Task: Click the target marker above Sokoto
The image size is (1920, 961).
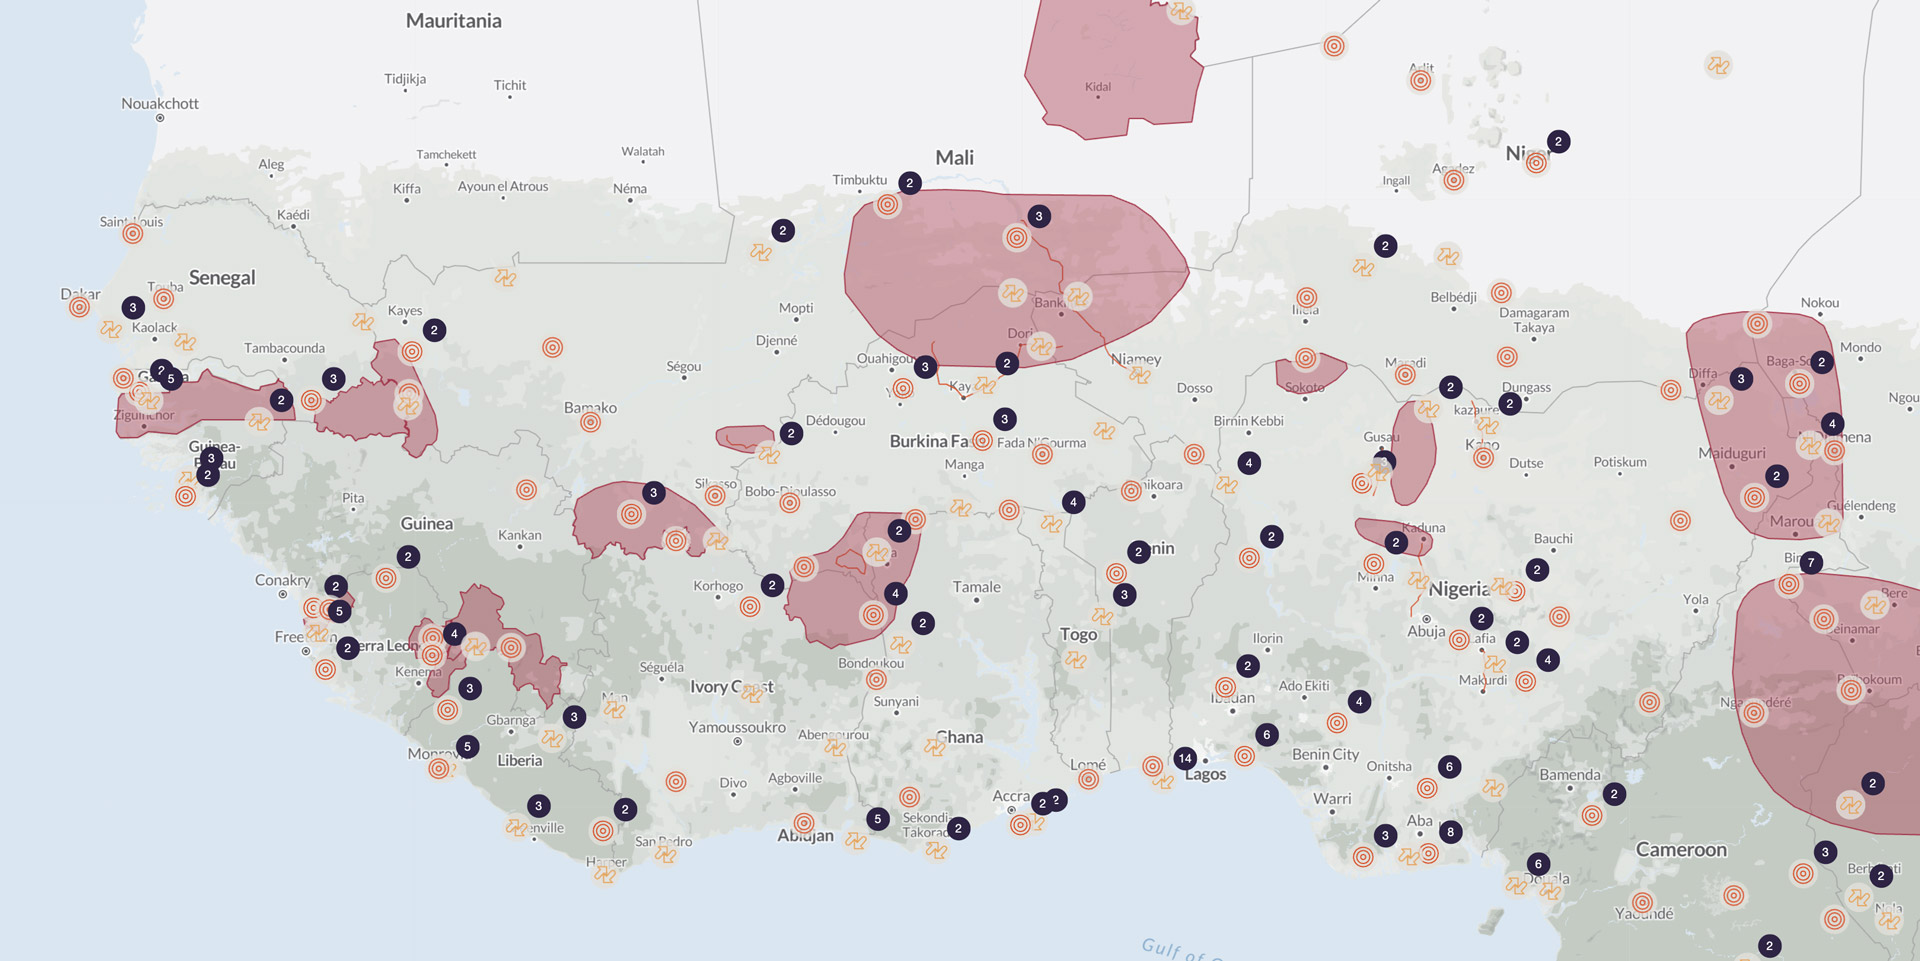Action: click(x=1306, y=359)
